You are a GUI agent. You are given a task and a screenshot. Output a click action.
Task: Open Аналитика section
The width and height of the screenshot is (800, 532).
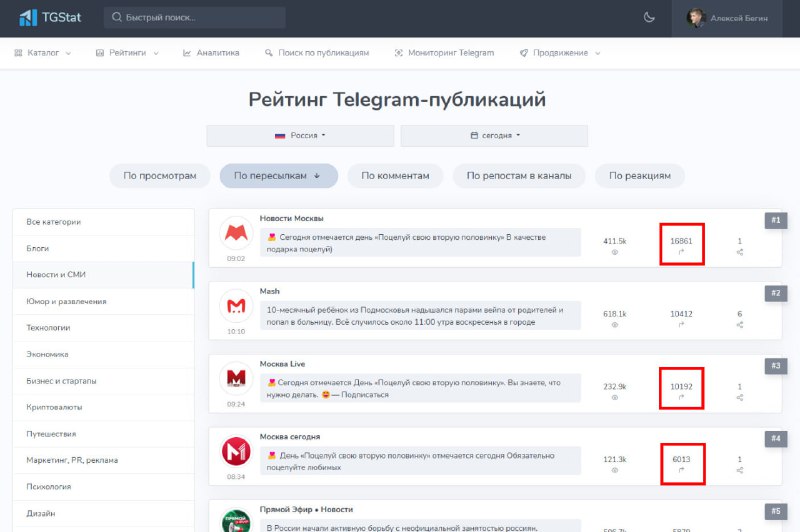tap(211, 53)
